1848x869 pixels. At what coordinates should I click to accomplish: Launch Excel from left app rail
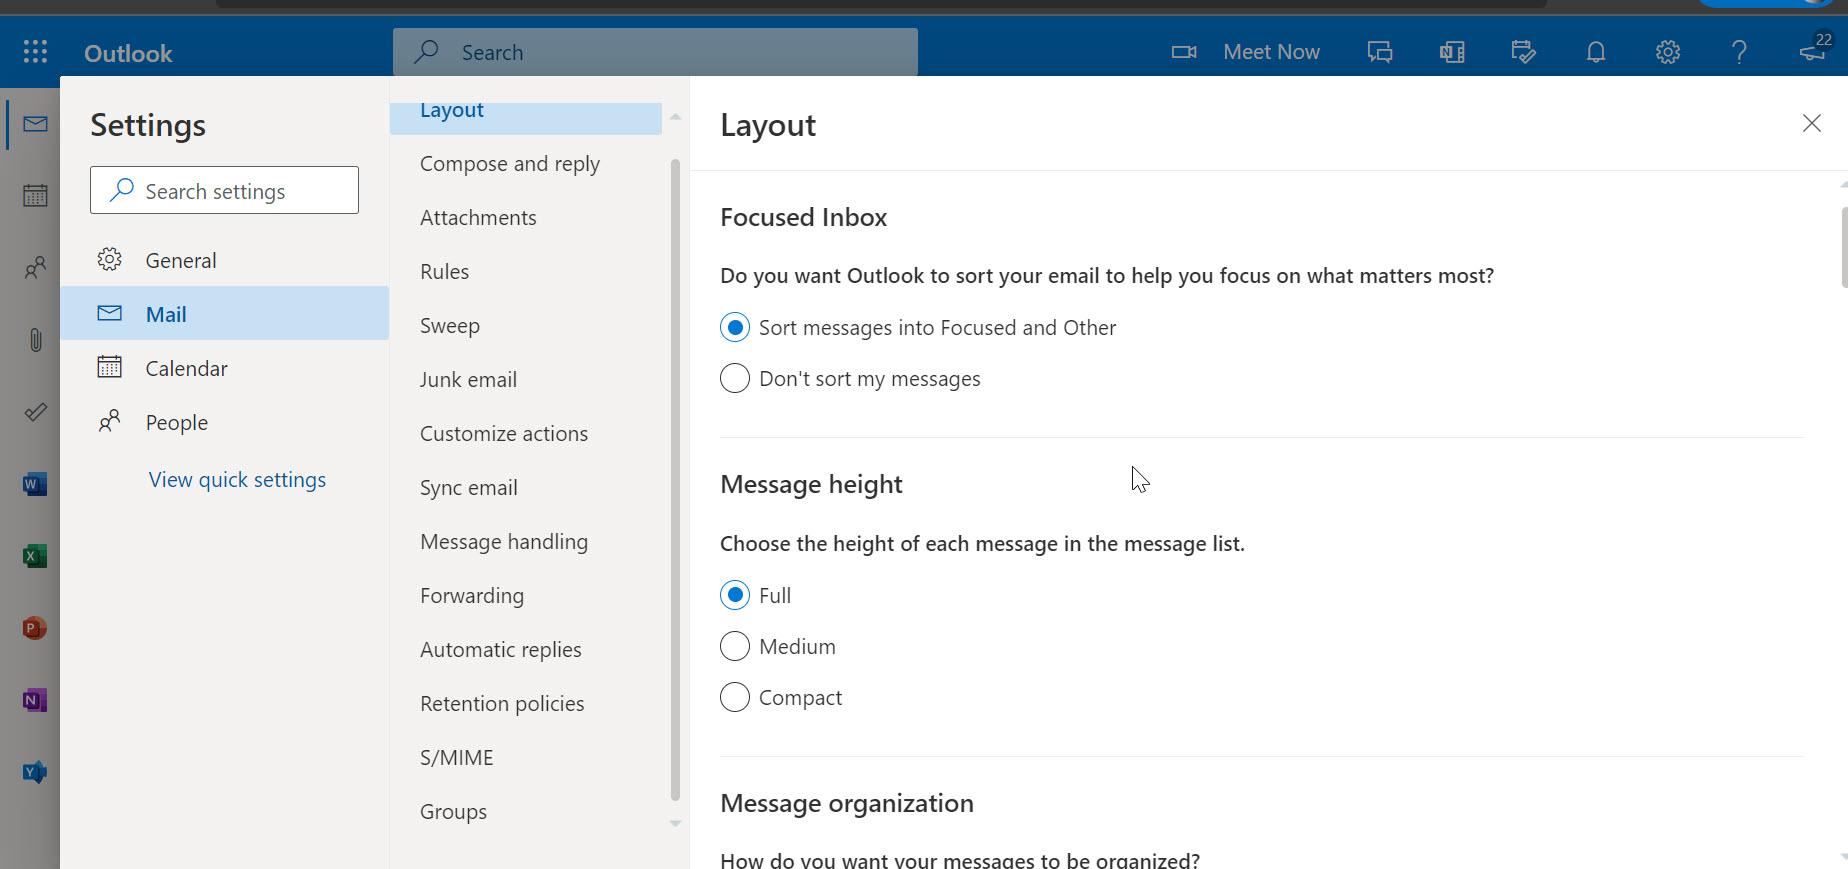[x=35, y=556]
